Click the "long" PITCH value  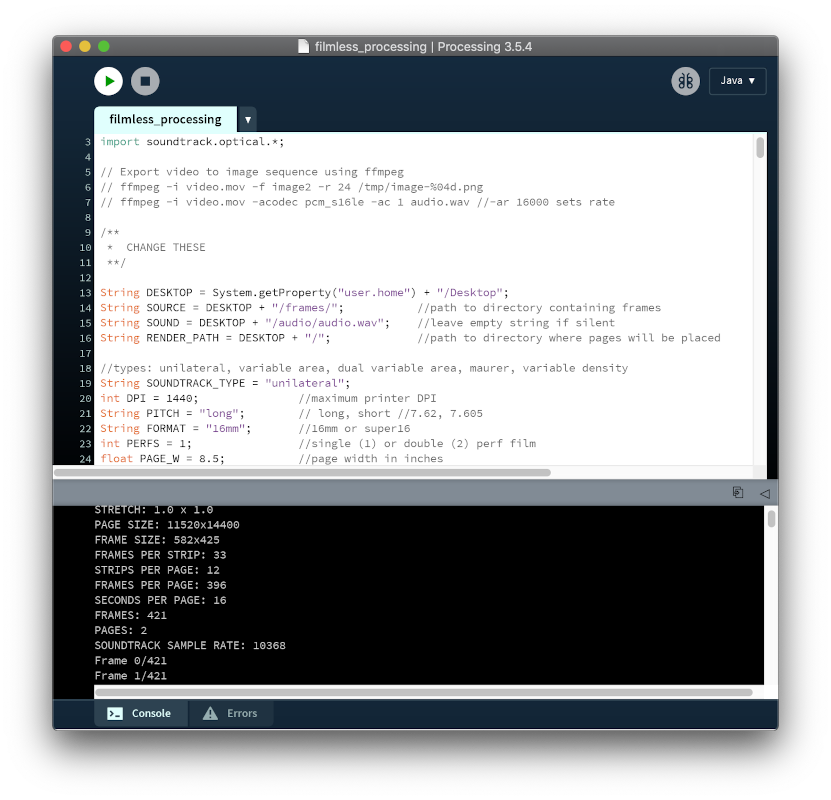(218, 413)
